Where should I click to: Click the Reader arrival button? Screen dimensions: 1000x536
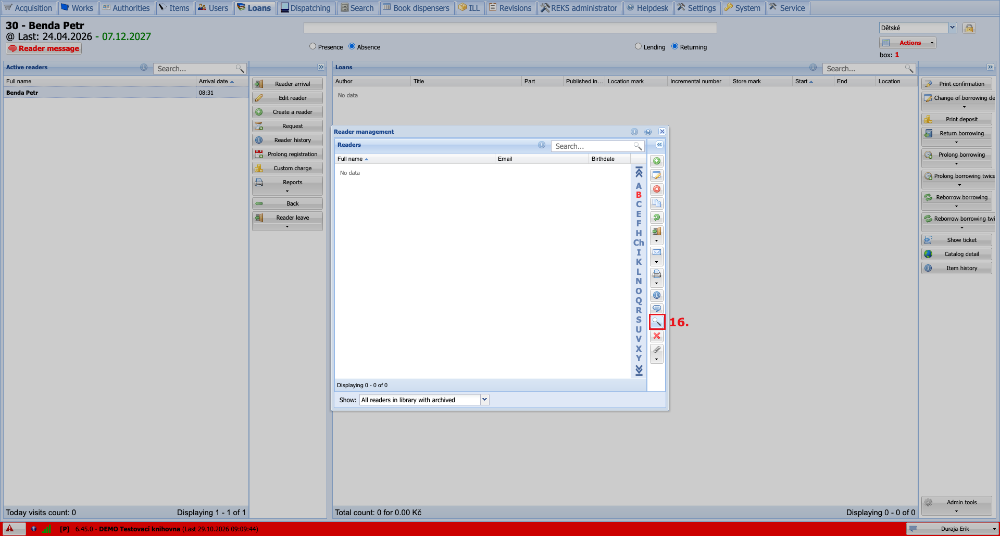click(x=287, y=84)
